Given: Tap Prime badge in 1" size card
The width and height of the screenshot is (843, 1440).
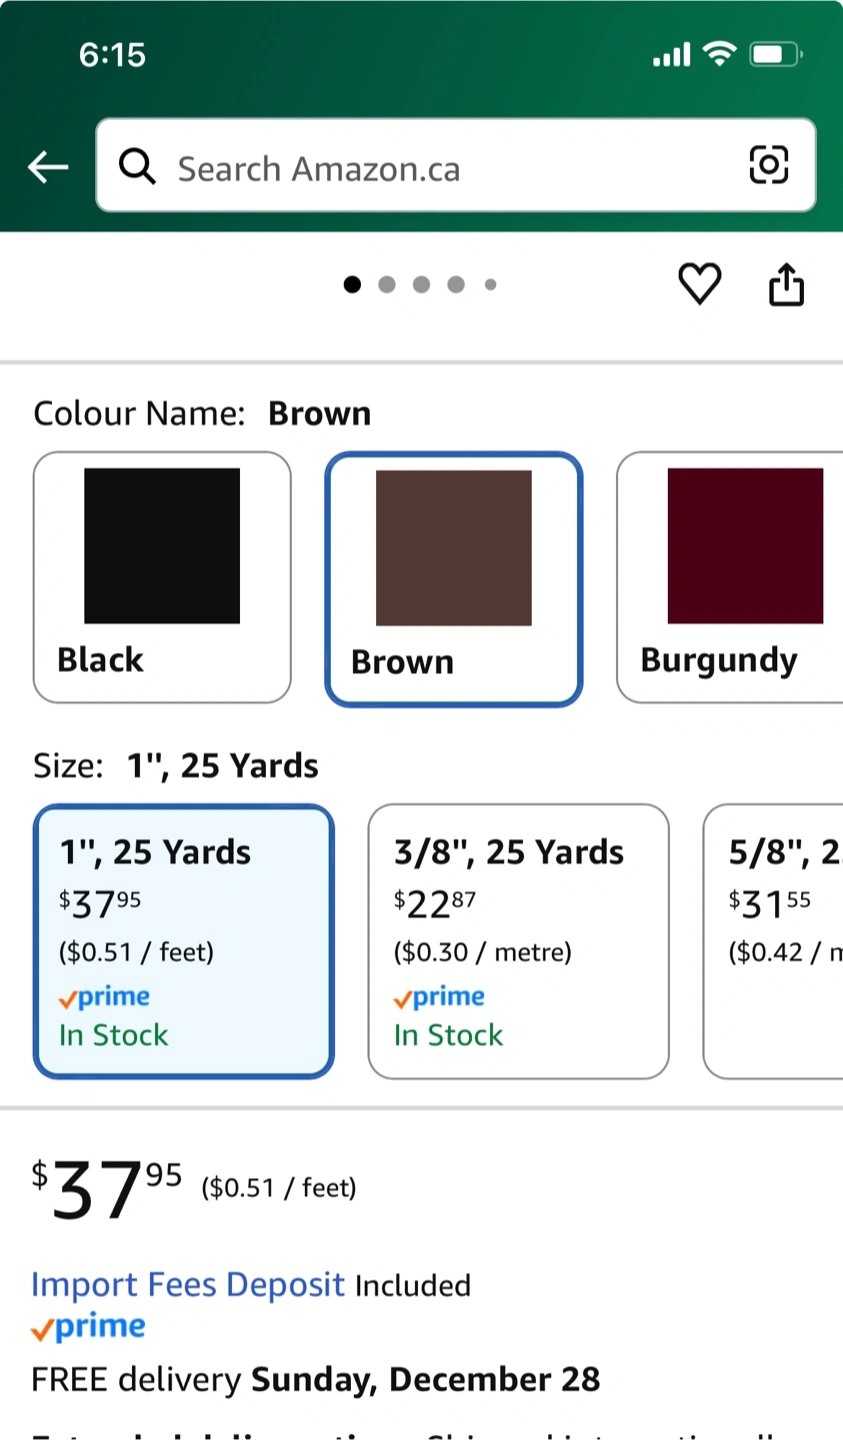Looking at the screenshot, I should click(x=104, y=997).
